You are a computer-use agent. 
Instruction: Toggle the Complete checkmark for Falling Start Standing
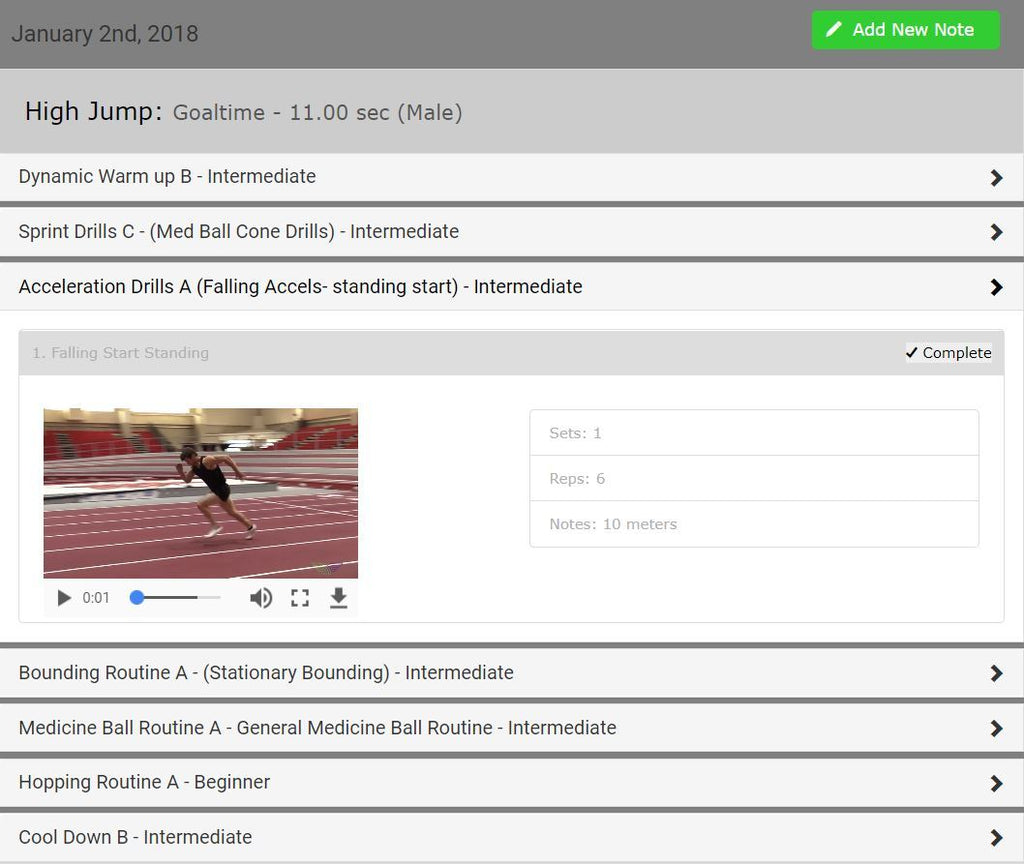point(948,353)
